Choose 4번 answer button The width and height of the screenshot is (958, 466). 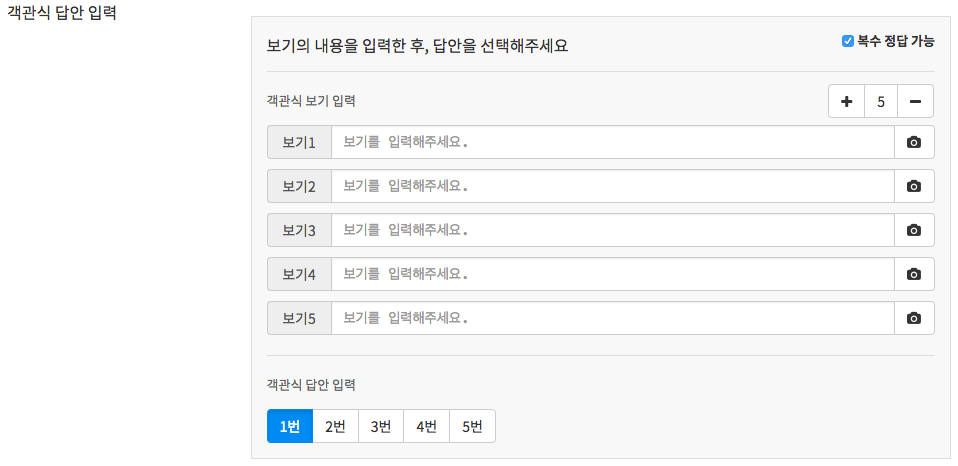tap(426, 426)
